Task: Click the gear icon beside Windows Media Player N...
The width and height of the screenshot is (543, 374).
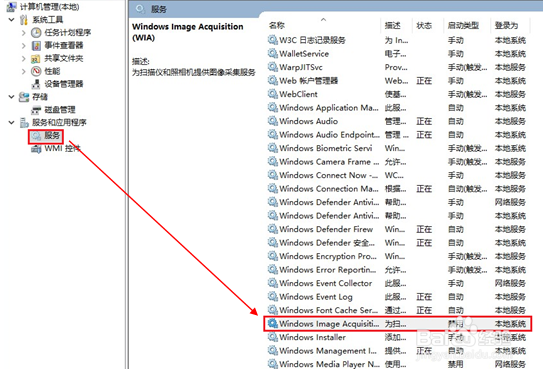Action: 273,364
